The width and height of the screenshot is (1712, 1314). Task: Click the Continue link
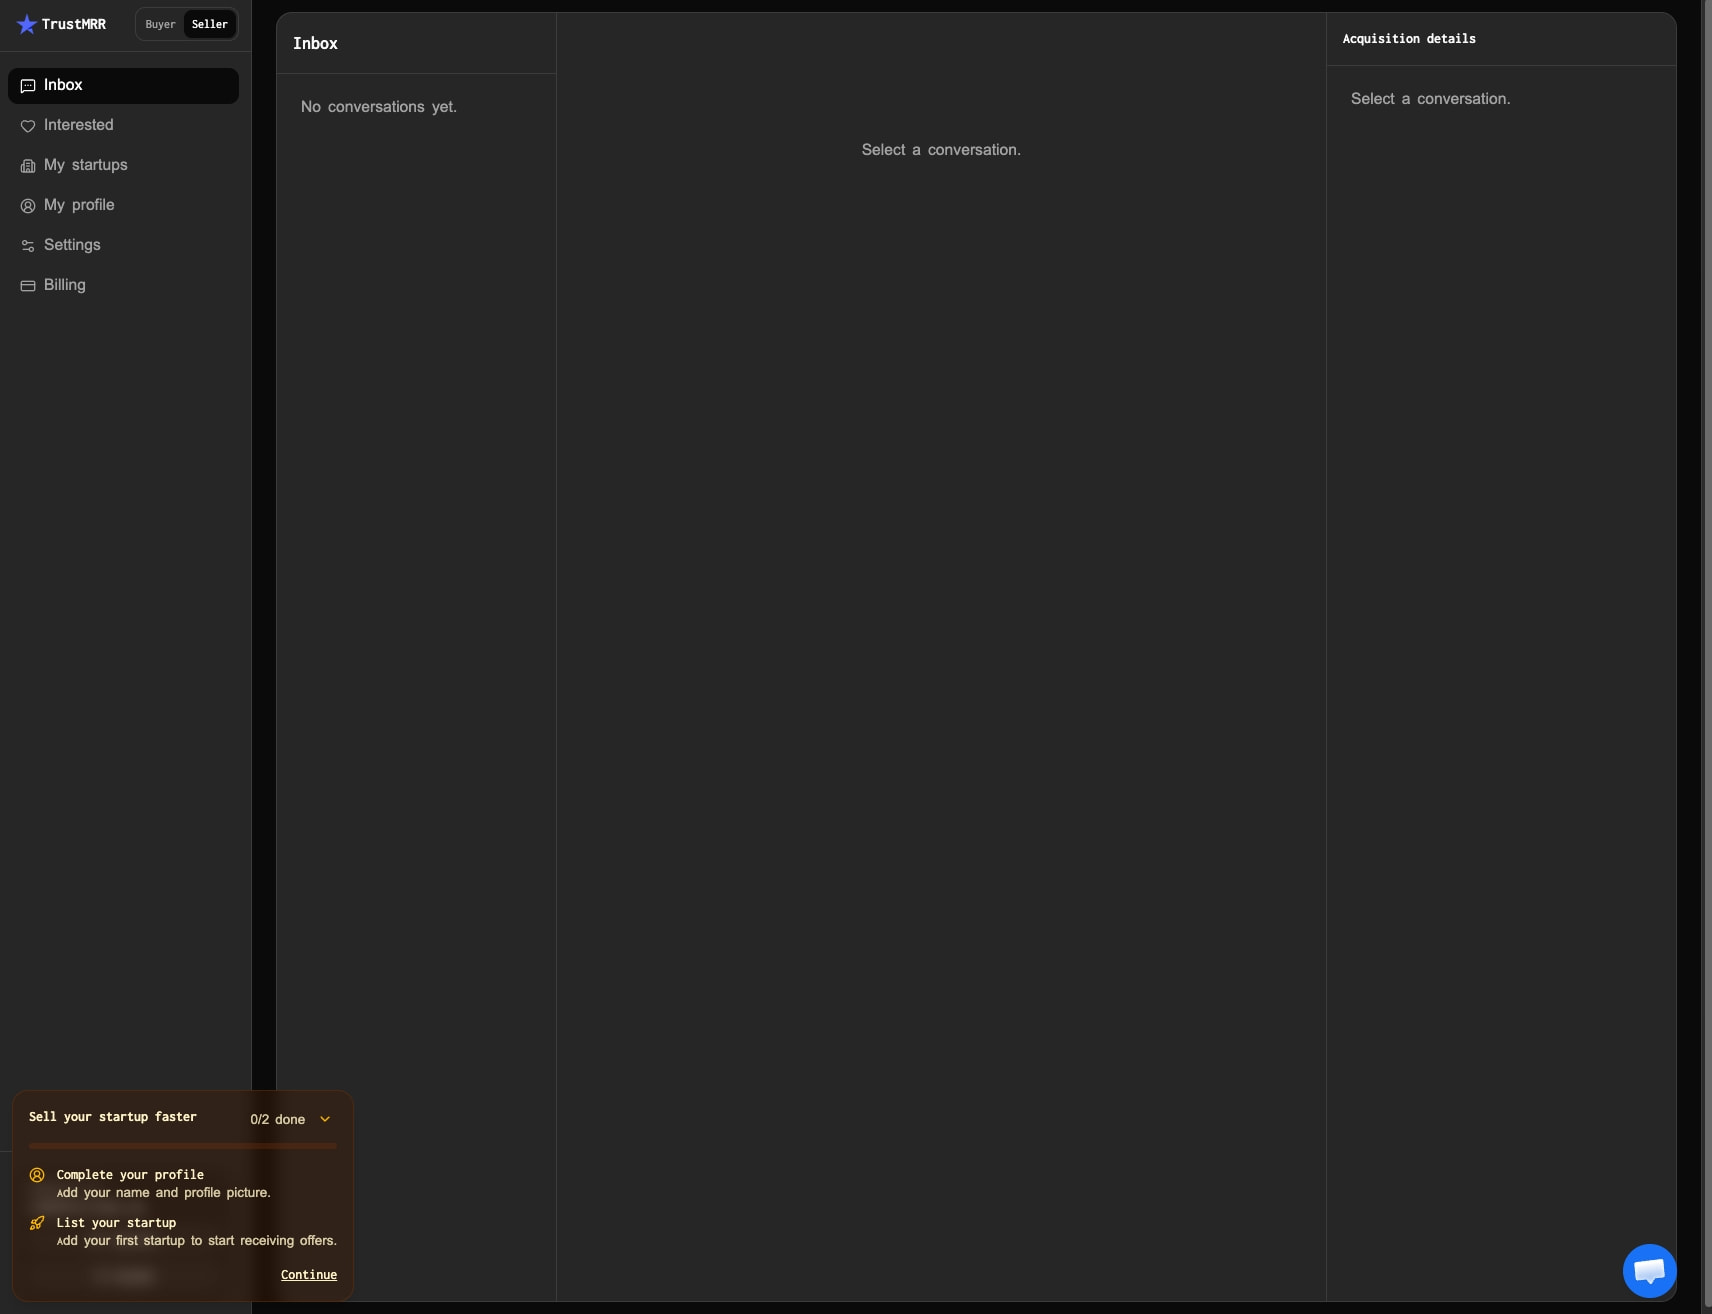tap(309, 1275)
